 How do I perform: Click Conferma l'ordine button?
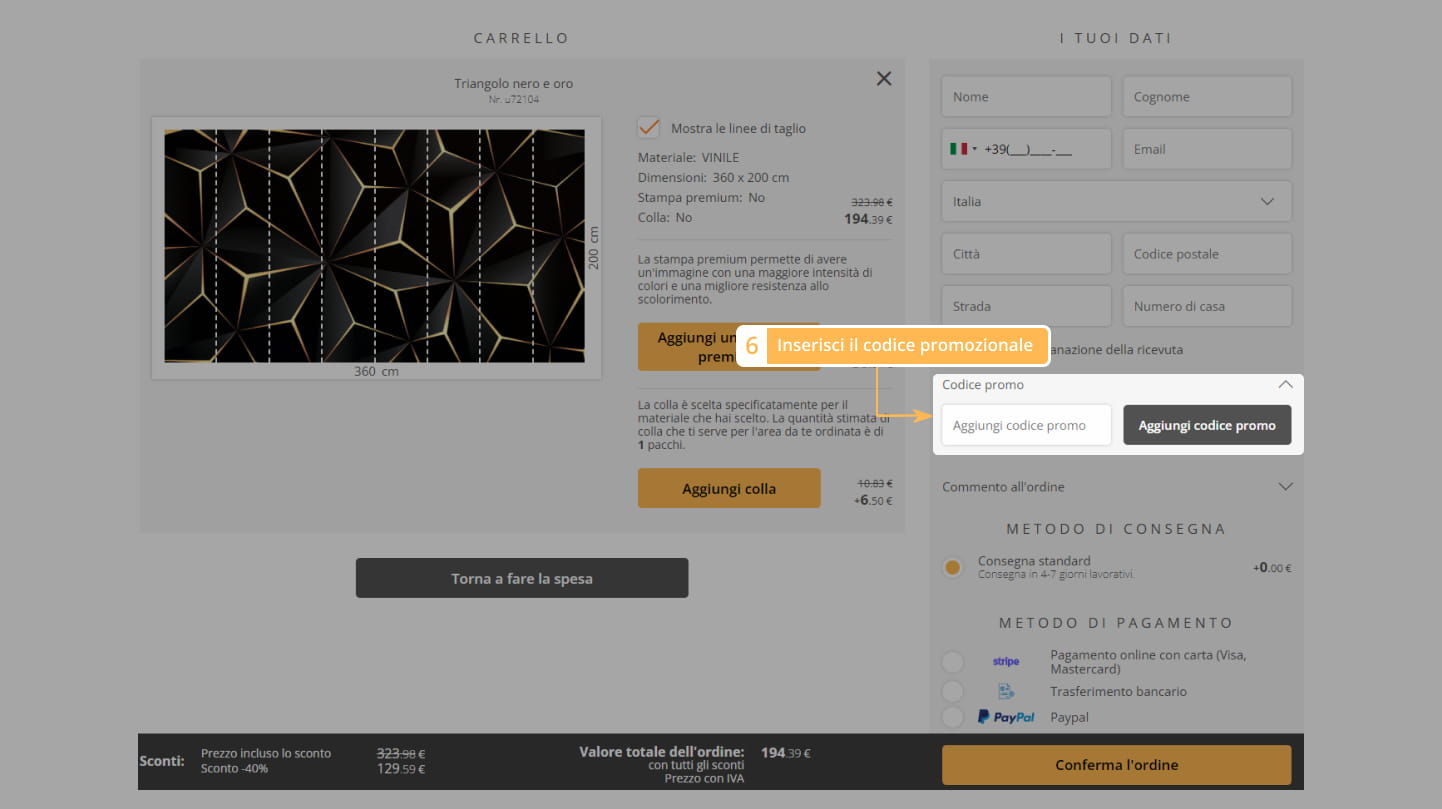click(1116, 765)
